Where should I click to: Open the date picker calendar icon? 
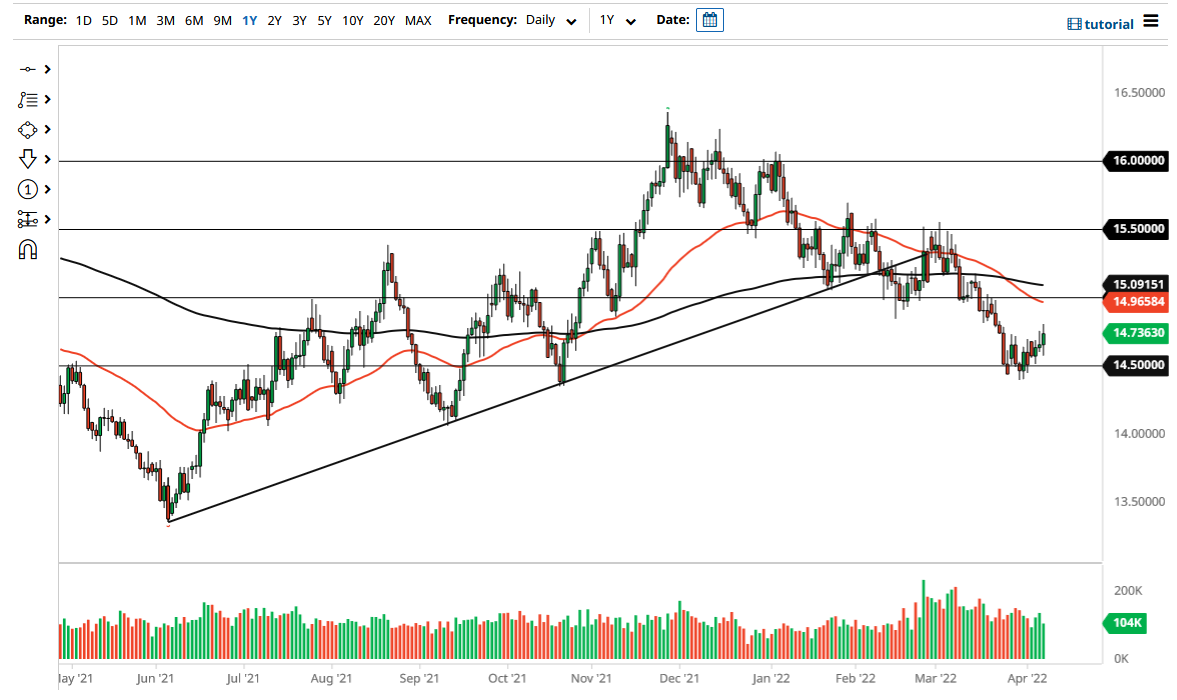pyautogui.click(x=709, y=19)
